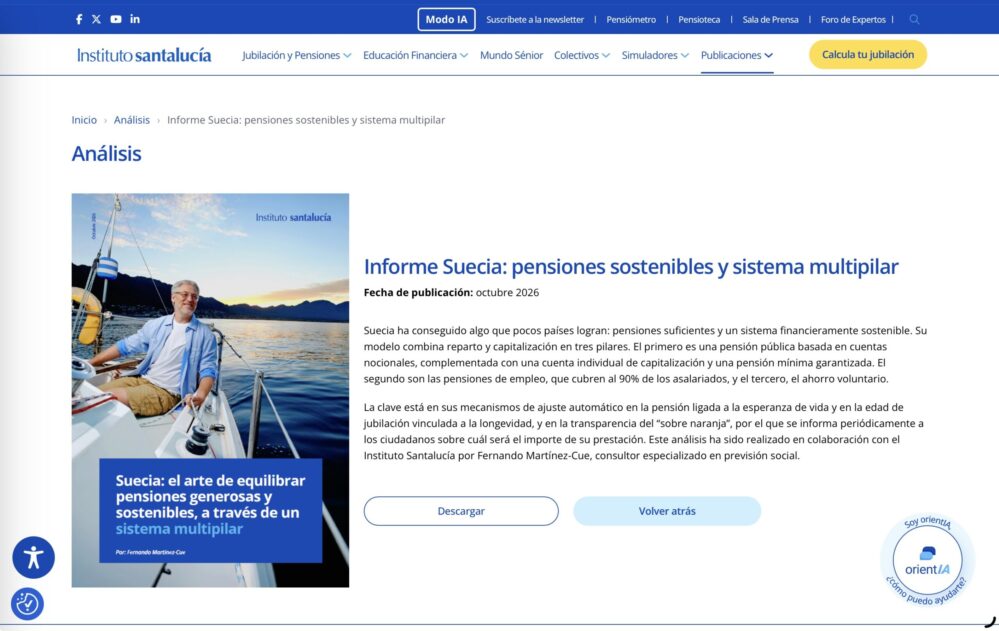Expand the Jubilación y Pensiones menu
The image size is (999, 631).
coord(296,55)
